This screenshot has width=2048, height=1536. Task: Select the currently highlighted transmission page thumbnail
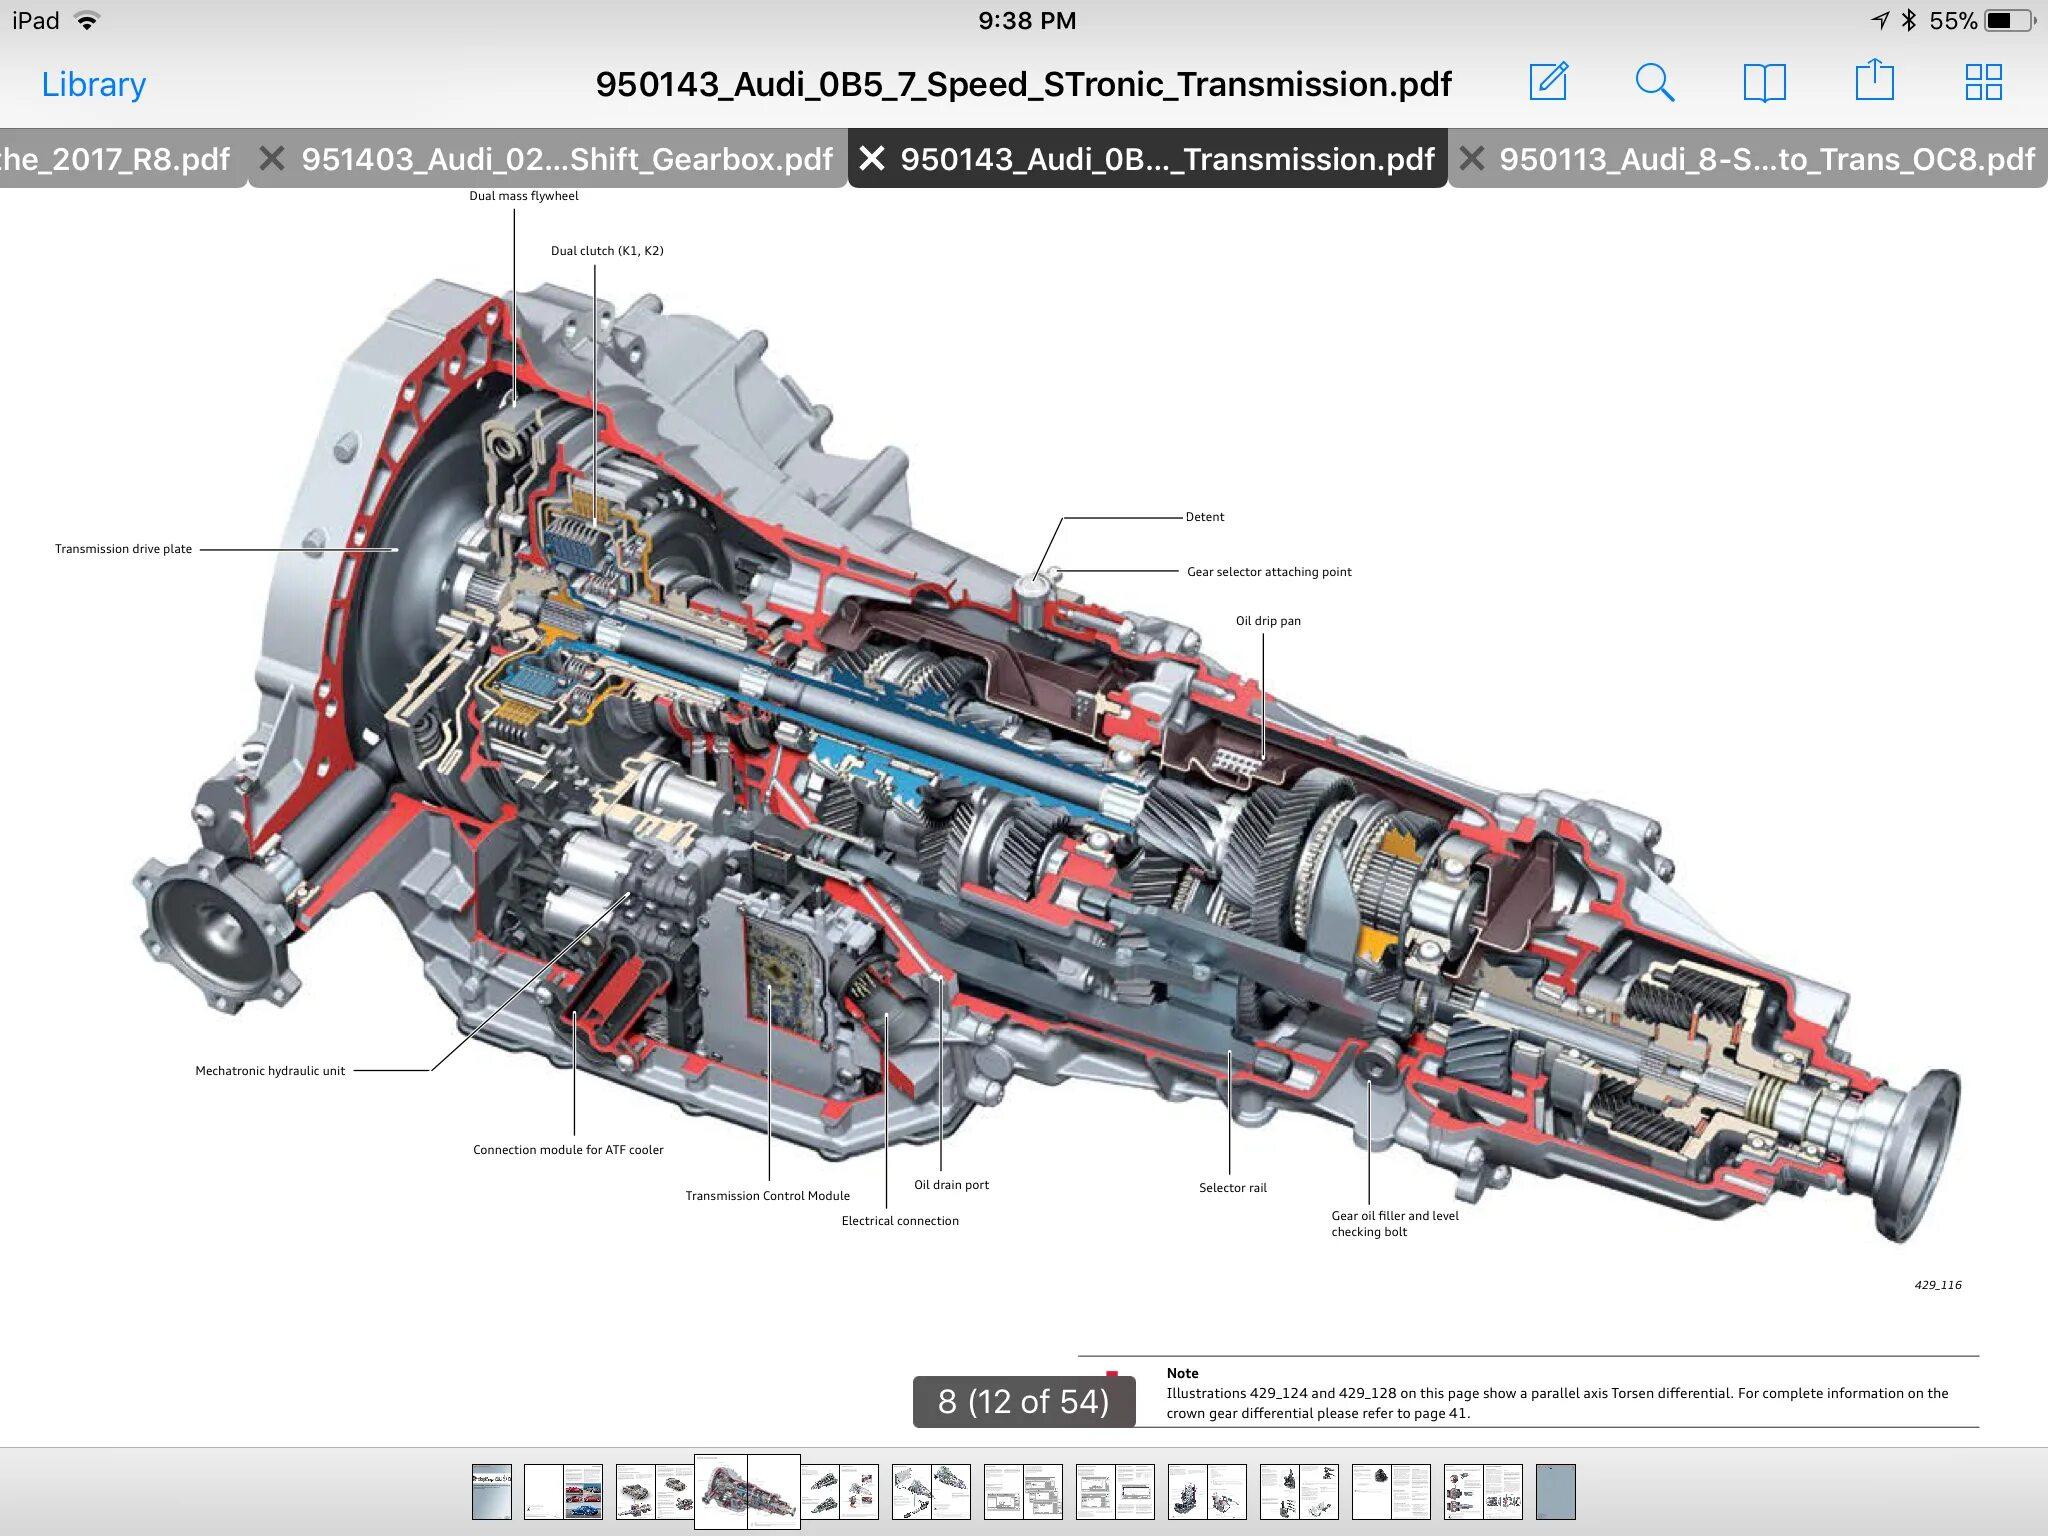[747, 1491]
